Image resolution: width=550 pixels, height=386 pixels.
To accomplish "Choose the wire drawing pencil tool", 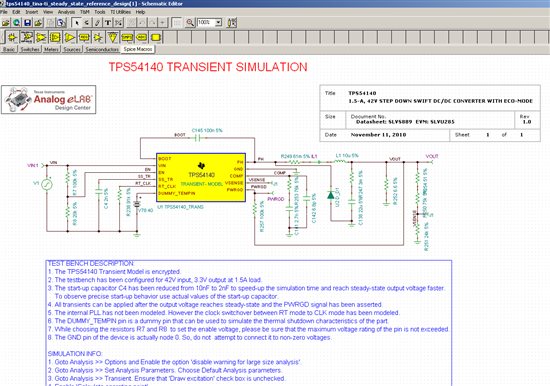I will point(97,23).
